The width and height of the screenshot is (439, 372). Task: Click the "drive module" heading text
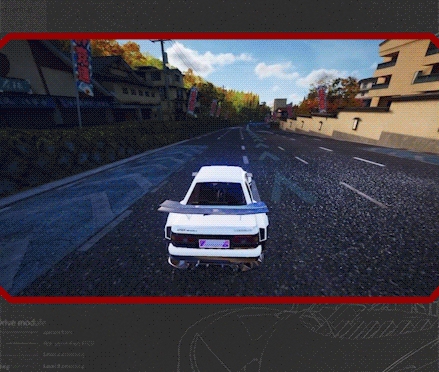[x=23, y=323]
